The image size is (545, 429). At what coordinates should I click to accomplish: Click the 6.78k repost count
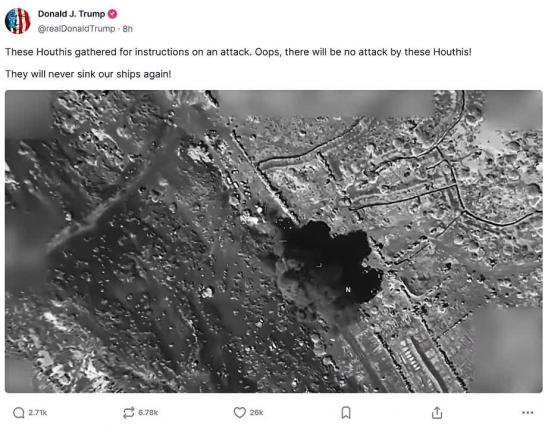pos(148,413)
